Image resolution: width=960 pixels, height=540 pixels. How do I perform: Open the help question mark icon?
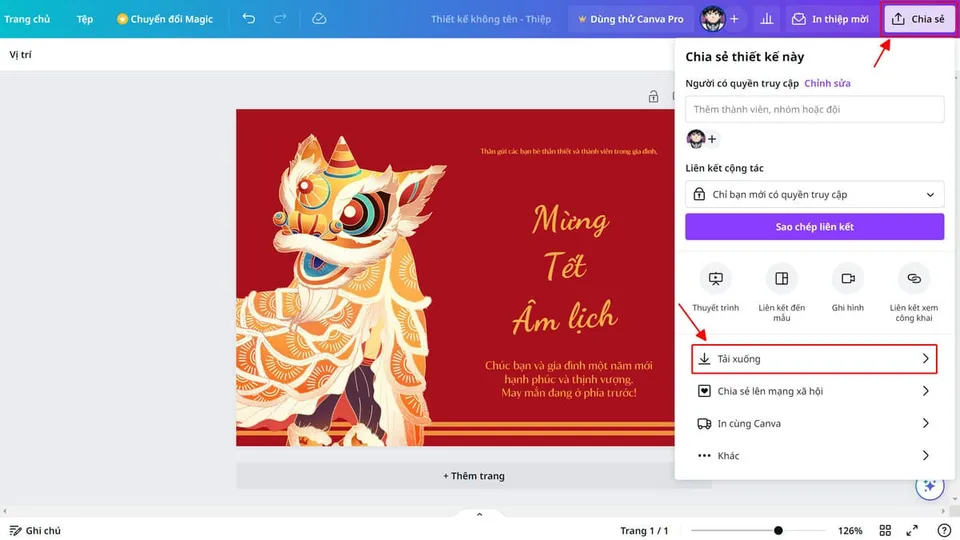[943, 530]
